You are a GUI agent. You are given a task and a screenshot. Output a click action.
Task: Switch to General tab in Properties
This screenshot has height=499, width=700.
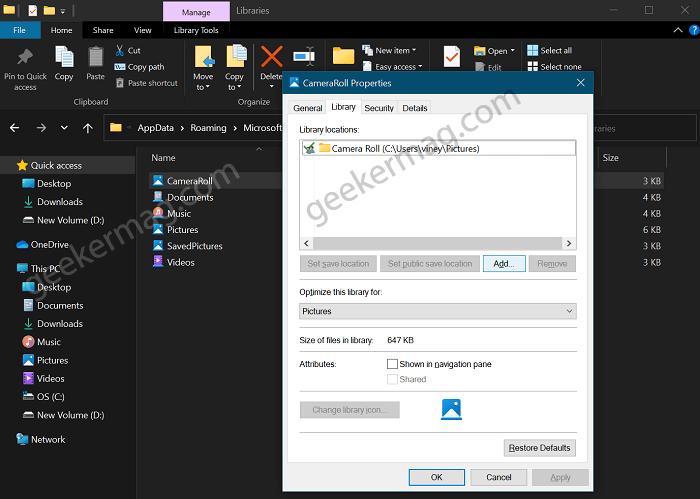pos(308,108)
